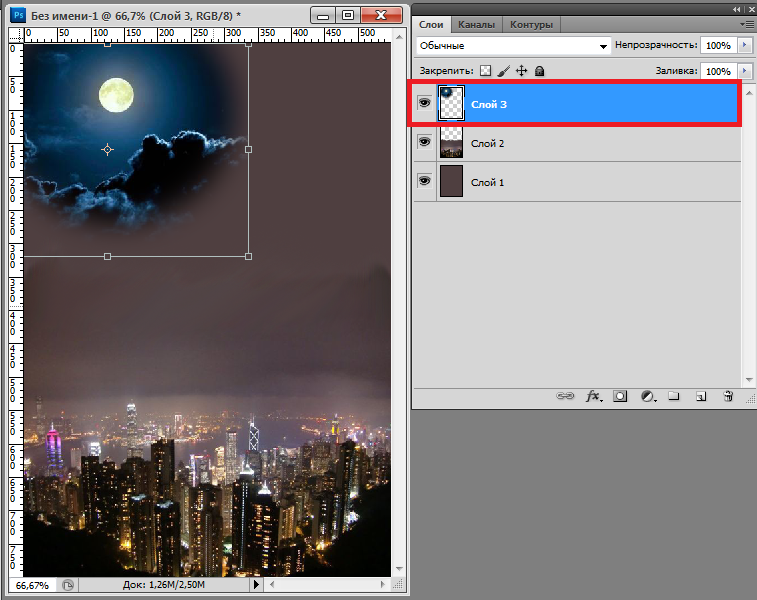Click layers panel scrollbar down arrow
Viewport: 757px width, 600px height.
coord(749,380)
